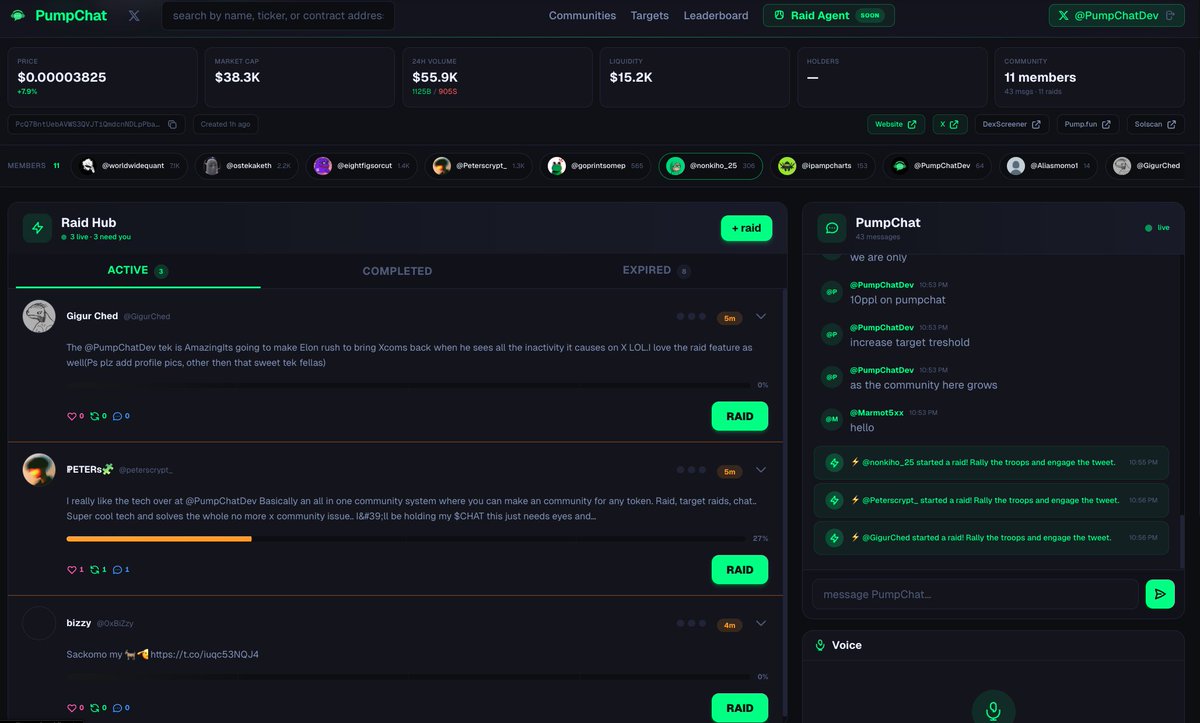Select member chip @goprintsomep
The width and height of the screenshot is (1200, 723).
pos(595,166)
